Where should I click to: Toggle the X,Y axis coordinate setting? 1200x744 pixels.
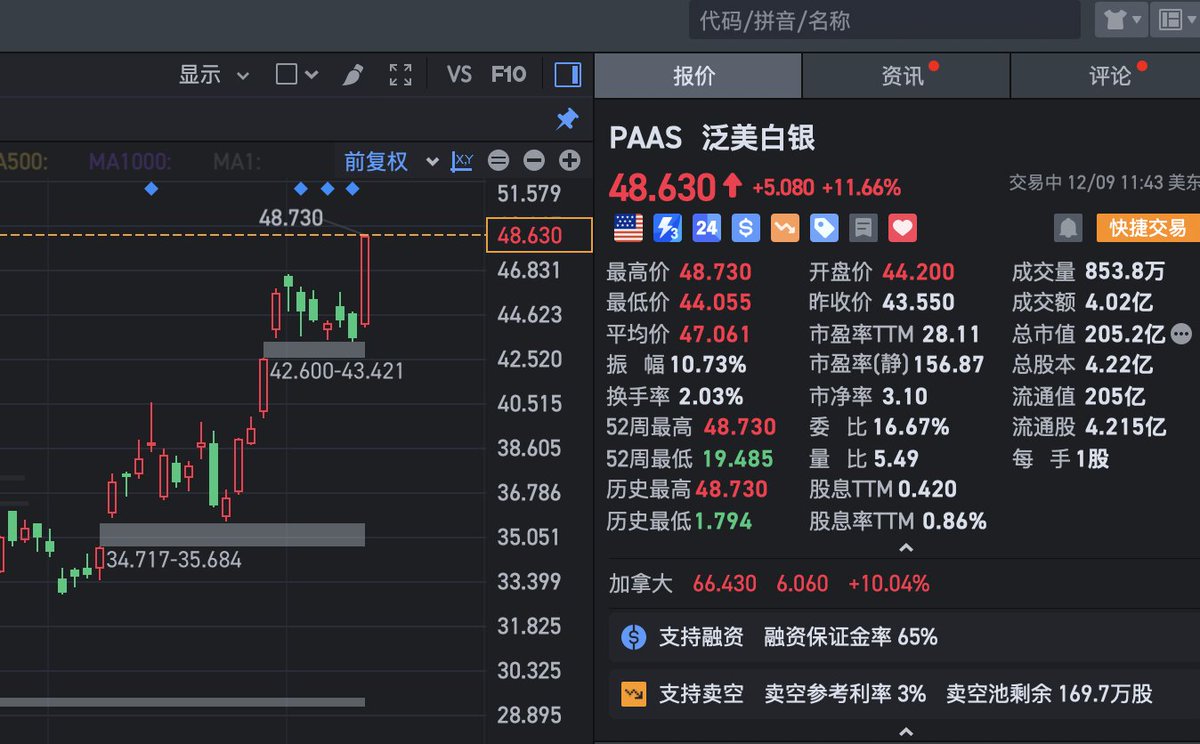[x=462, y=161]
